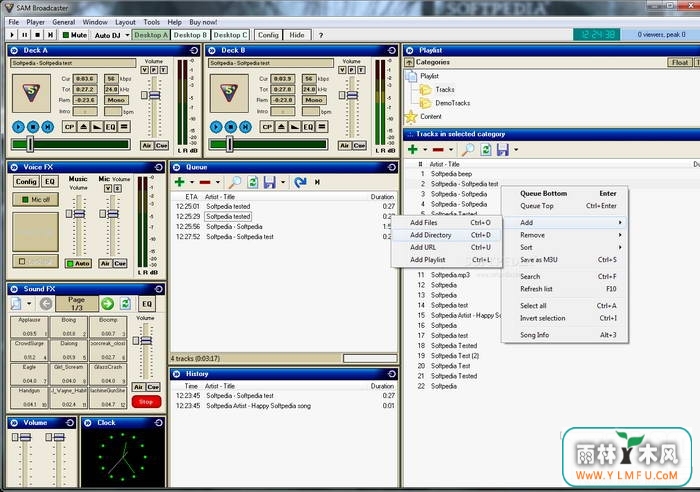Click the magnifier search icon in Queue
700x492 pixels.
point(235,182)
